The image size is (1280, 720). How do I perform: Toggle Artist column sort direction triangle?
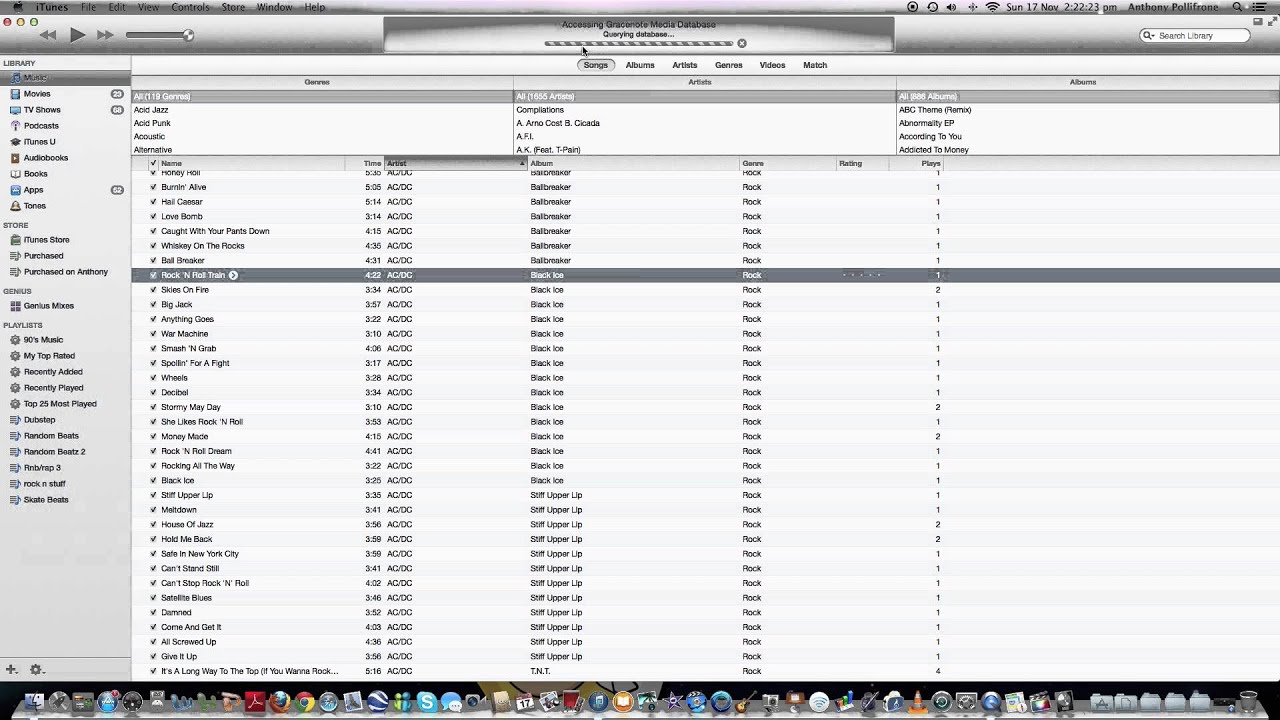click(x=521, y=163)
